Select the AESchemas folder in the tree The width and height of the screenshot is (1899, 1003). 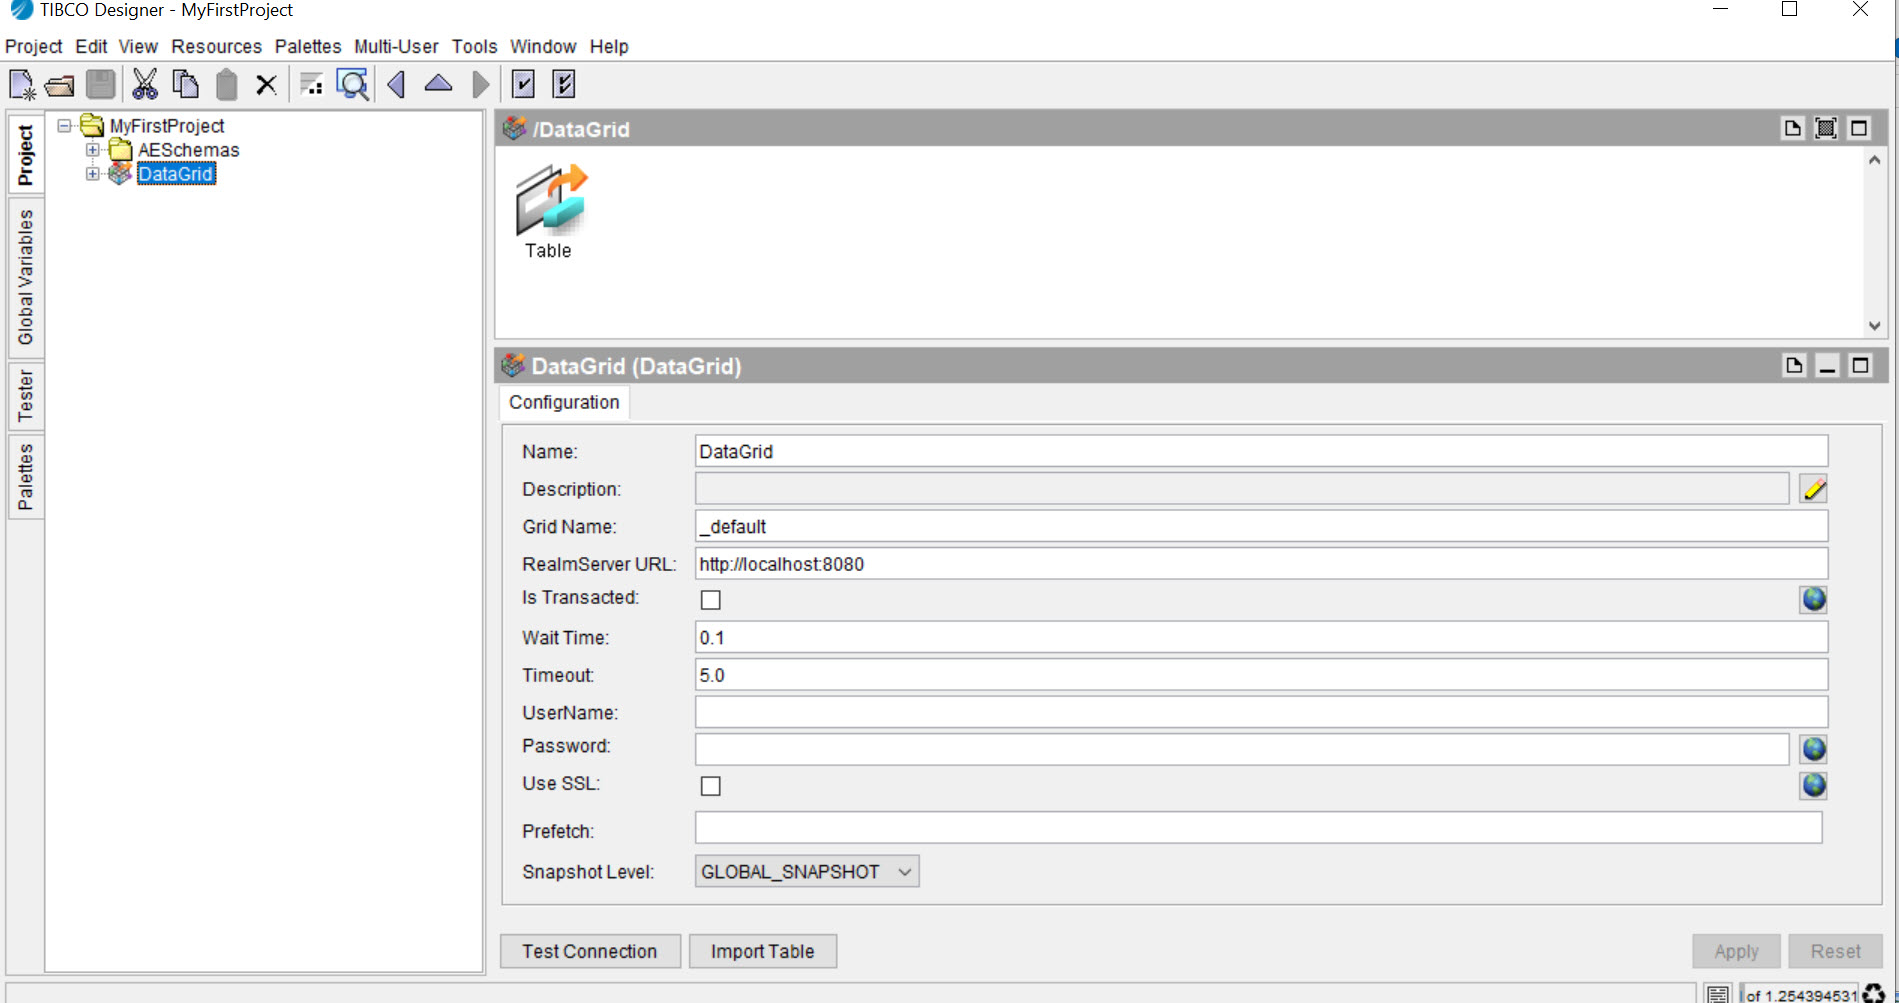point(188,150)
